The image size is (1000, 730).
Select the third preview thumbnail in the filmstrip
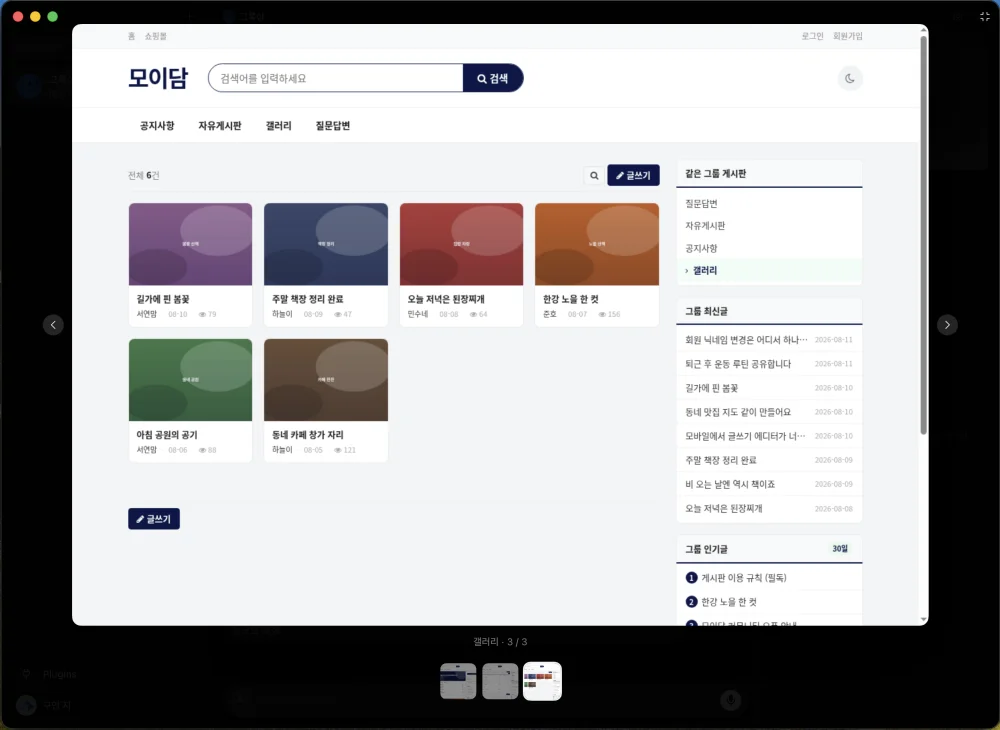(542, 681)
